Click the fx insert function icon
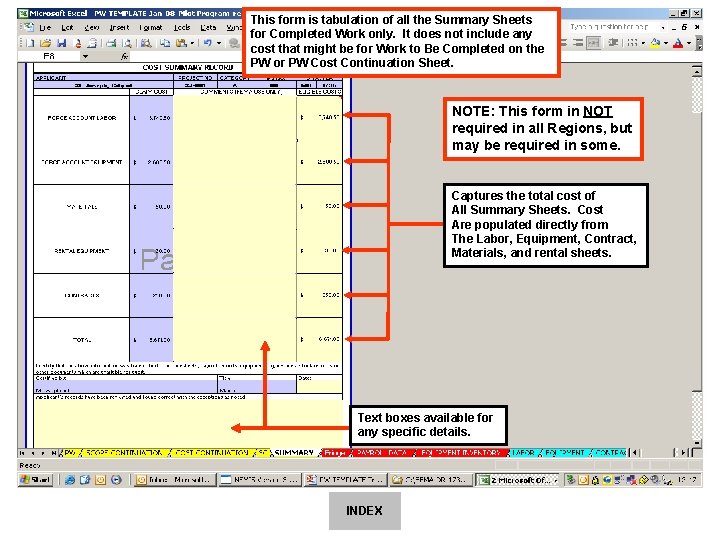This screenshot has width=720, height=540. pyautogui.click(x=124, y=56)
